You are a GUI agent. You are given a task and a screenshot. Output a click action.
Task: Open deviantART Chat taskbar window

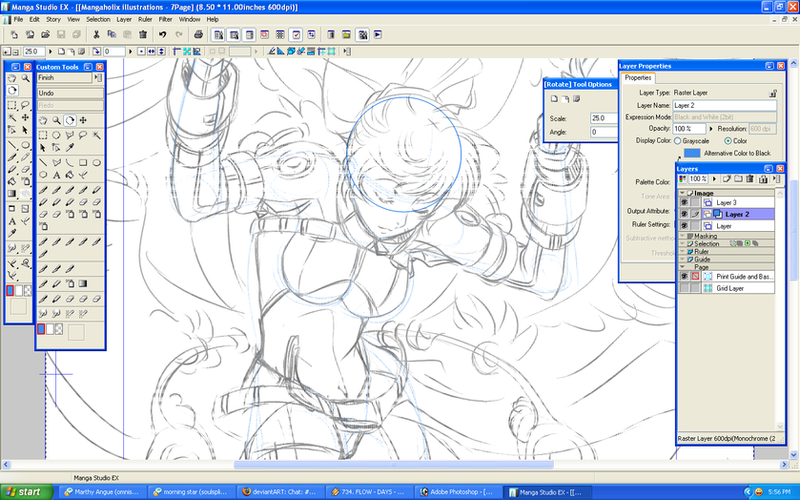[x=280, y=492]
